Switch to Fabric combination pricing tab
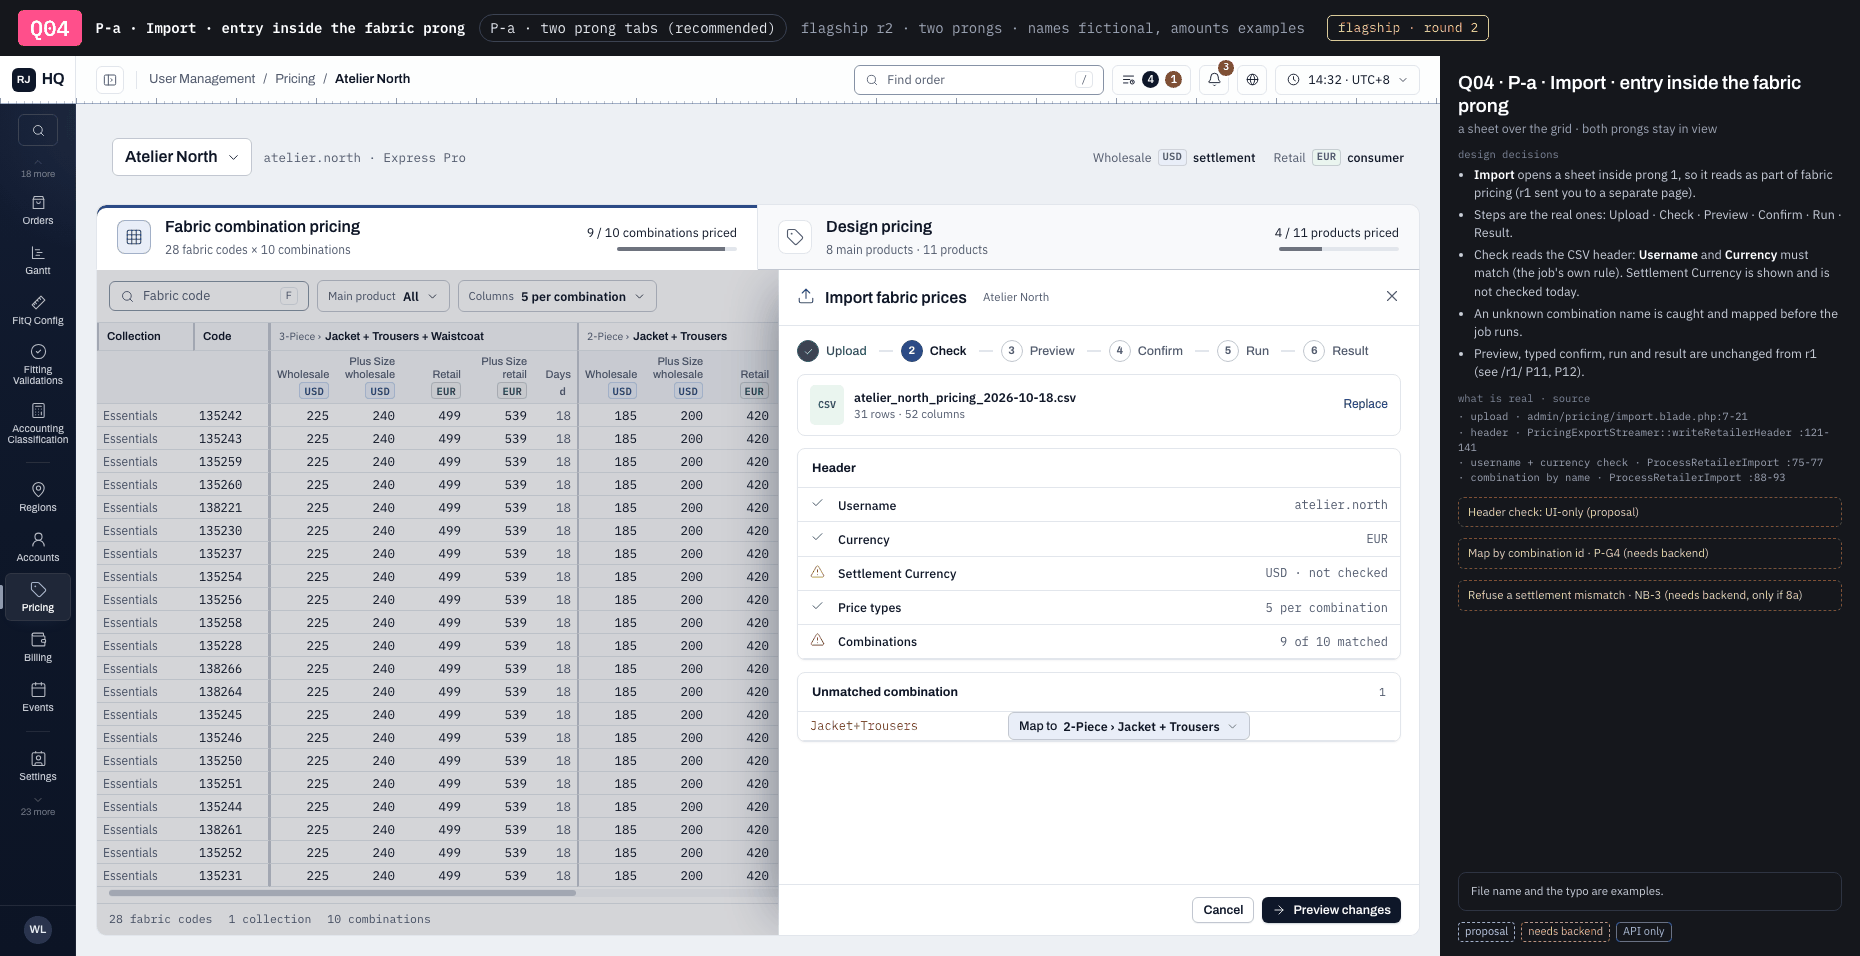1860x956 pixels. click(x=427, y=238)
